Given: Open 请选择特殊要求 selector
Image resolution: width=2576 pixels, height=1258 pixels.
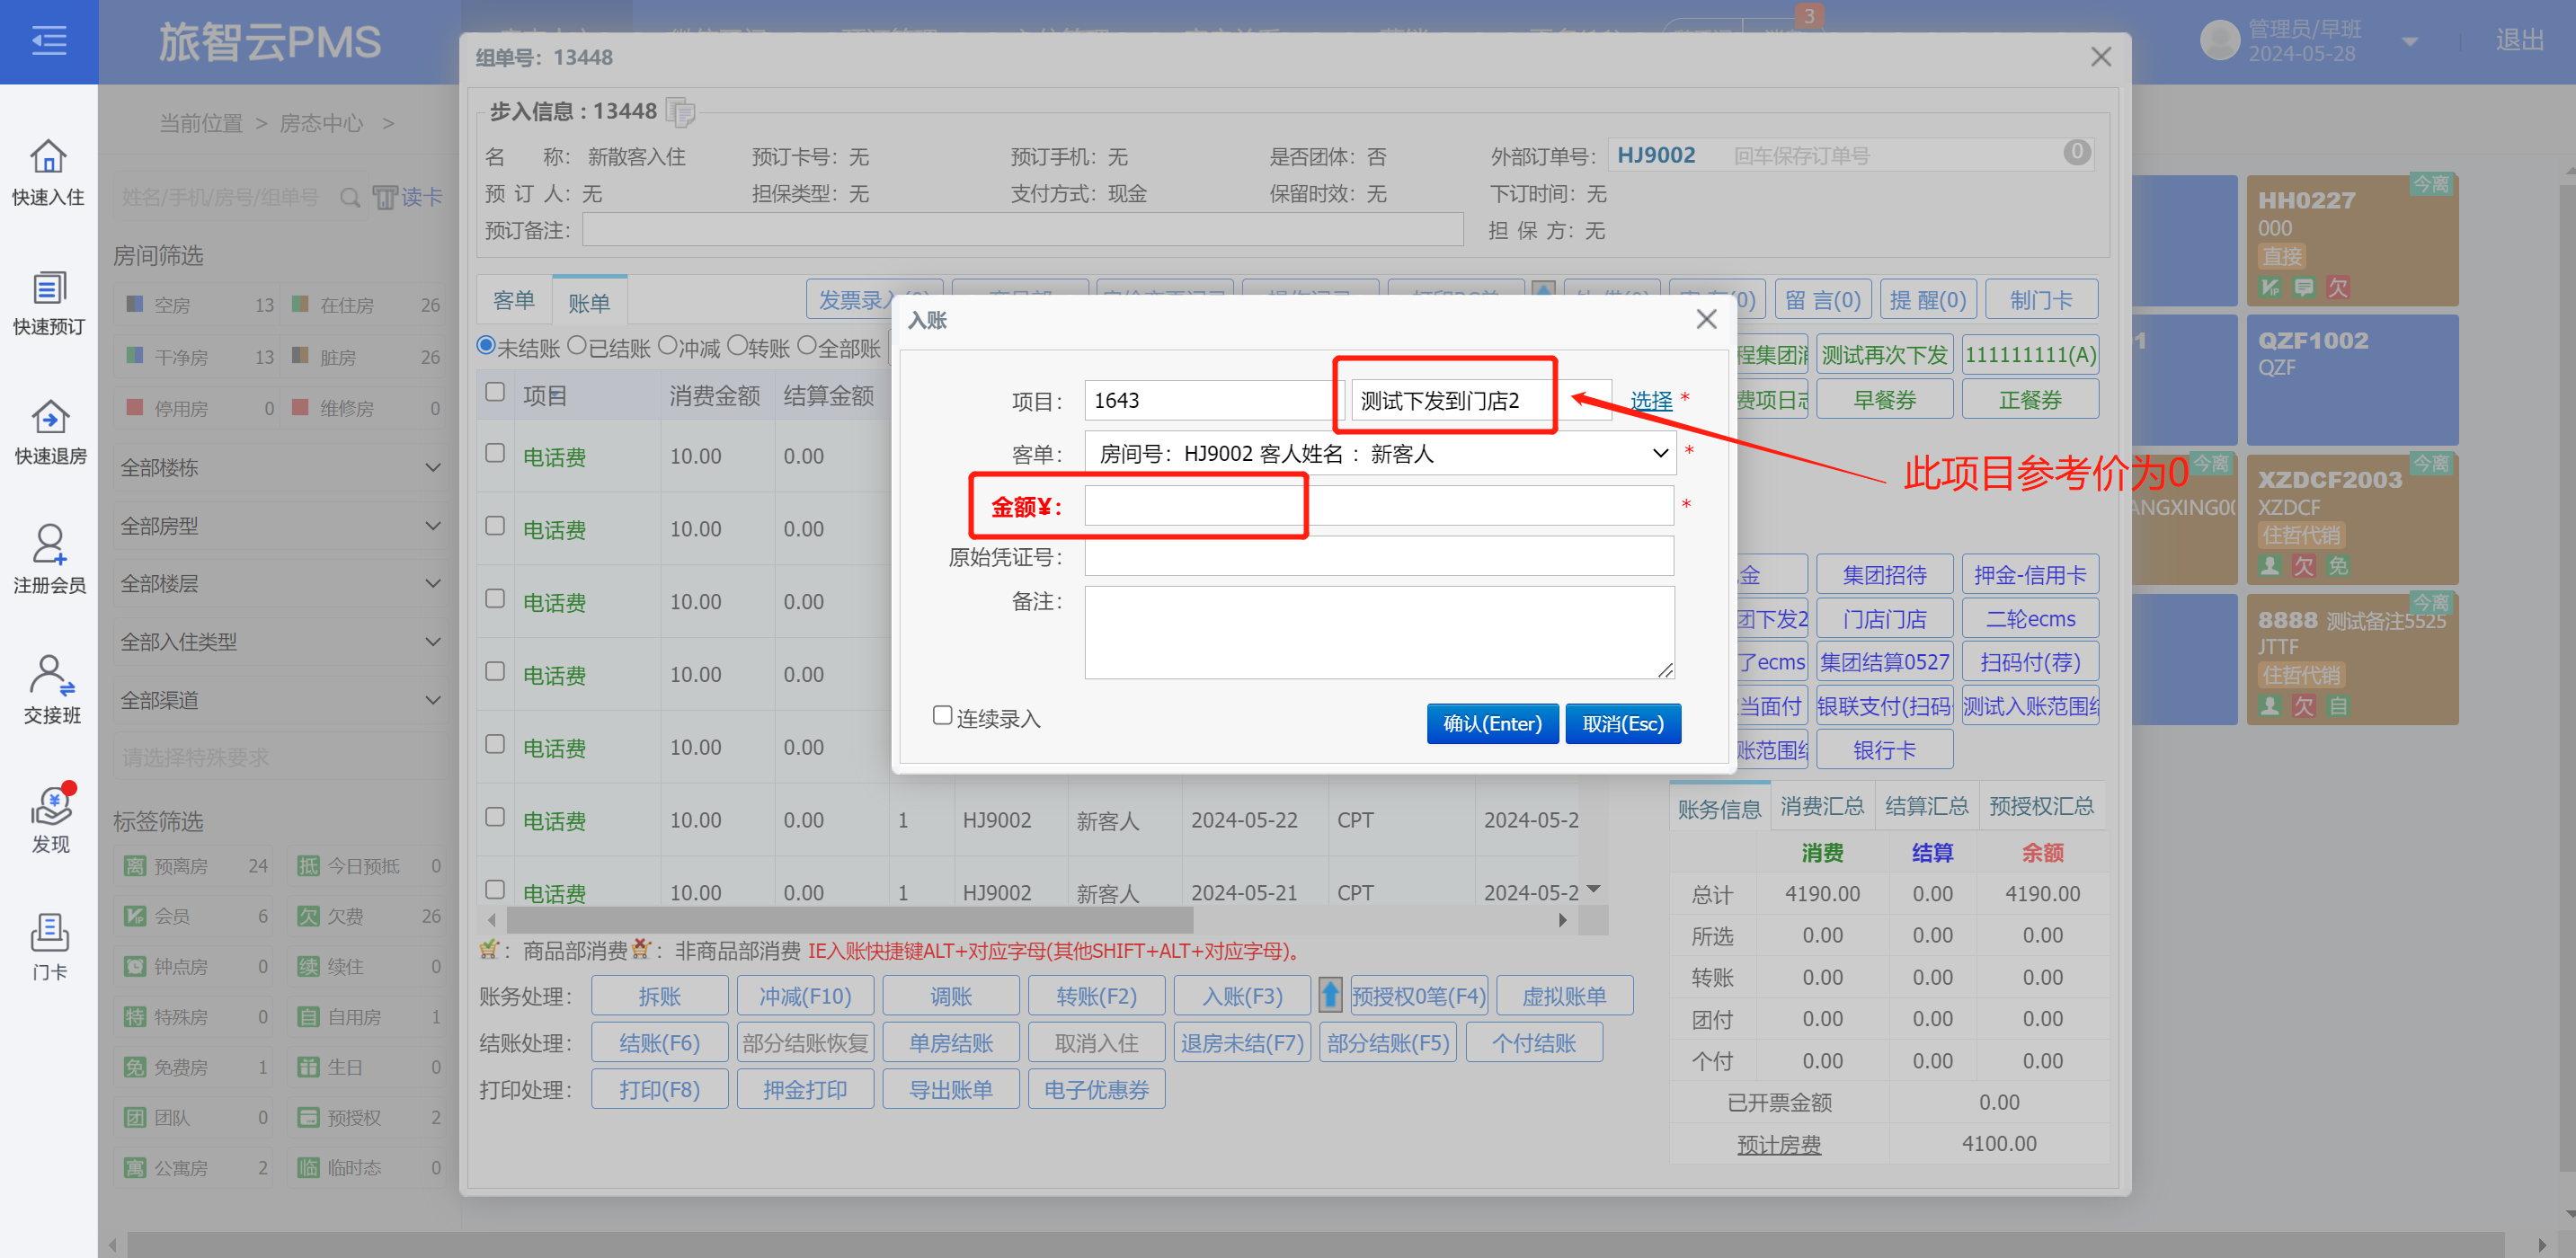Looking at the screenshot, I should [x=280, y=758].
